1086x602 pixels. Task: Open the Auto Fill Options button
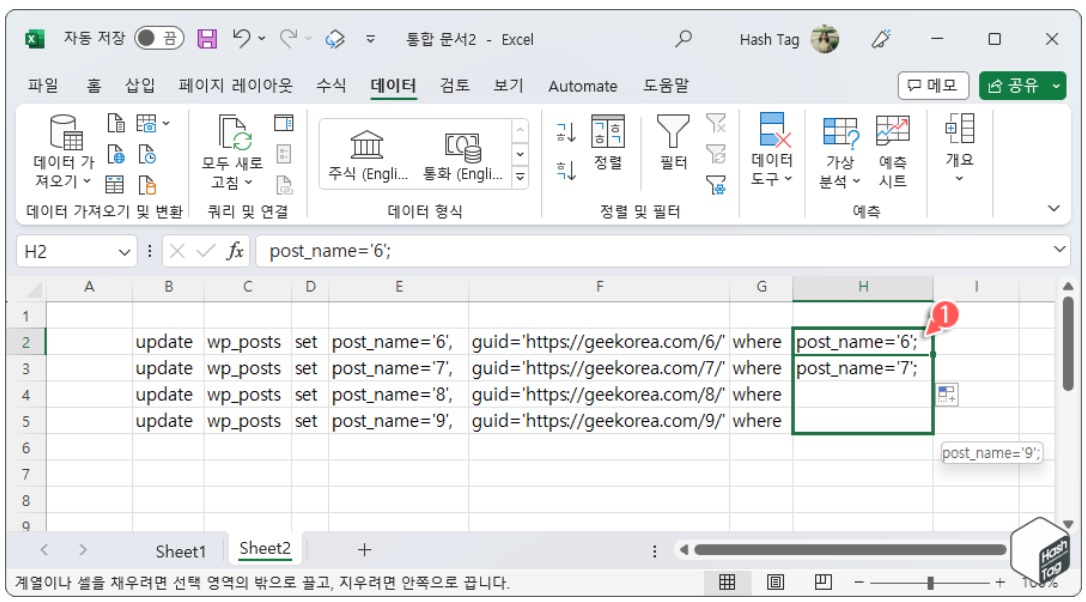tap(947, 395)
